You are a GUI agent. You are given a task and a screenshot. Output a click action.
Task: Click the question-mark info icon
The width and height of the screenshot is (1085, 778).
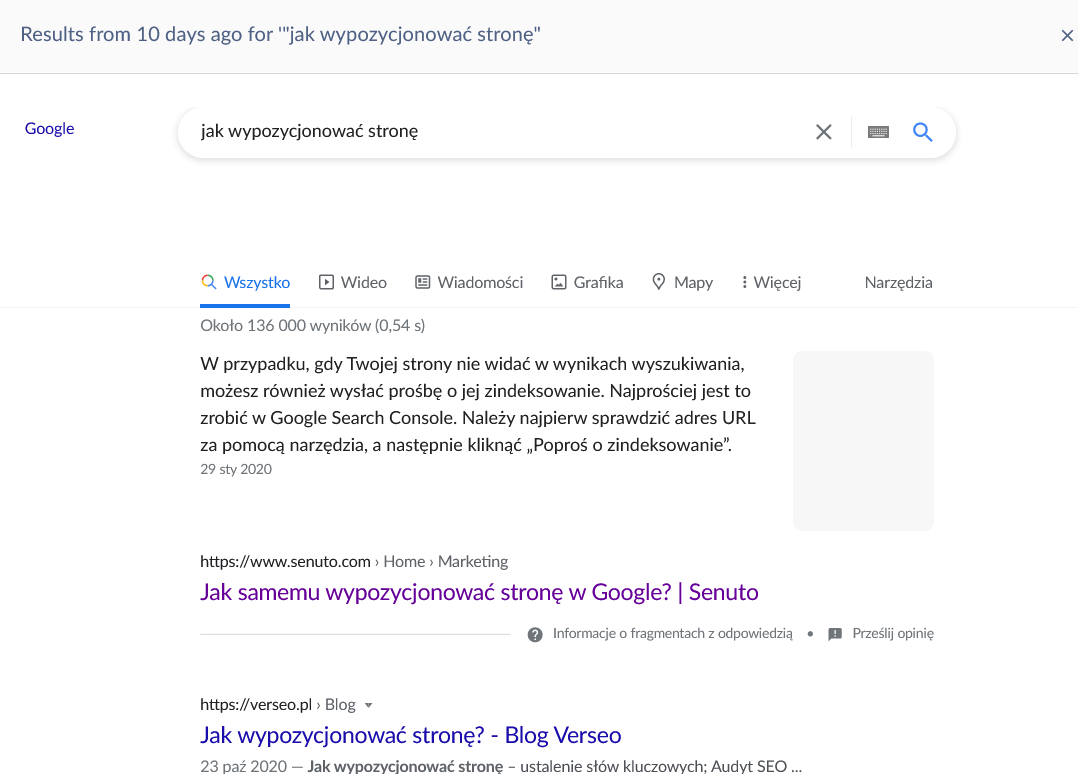pyautogui.click(x=535, y=635)
